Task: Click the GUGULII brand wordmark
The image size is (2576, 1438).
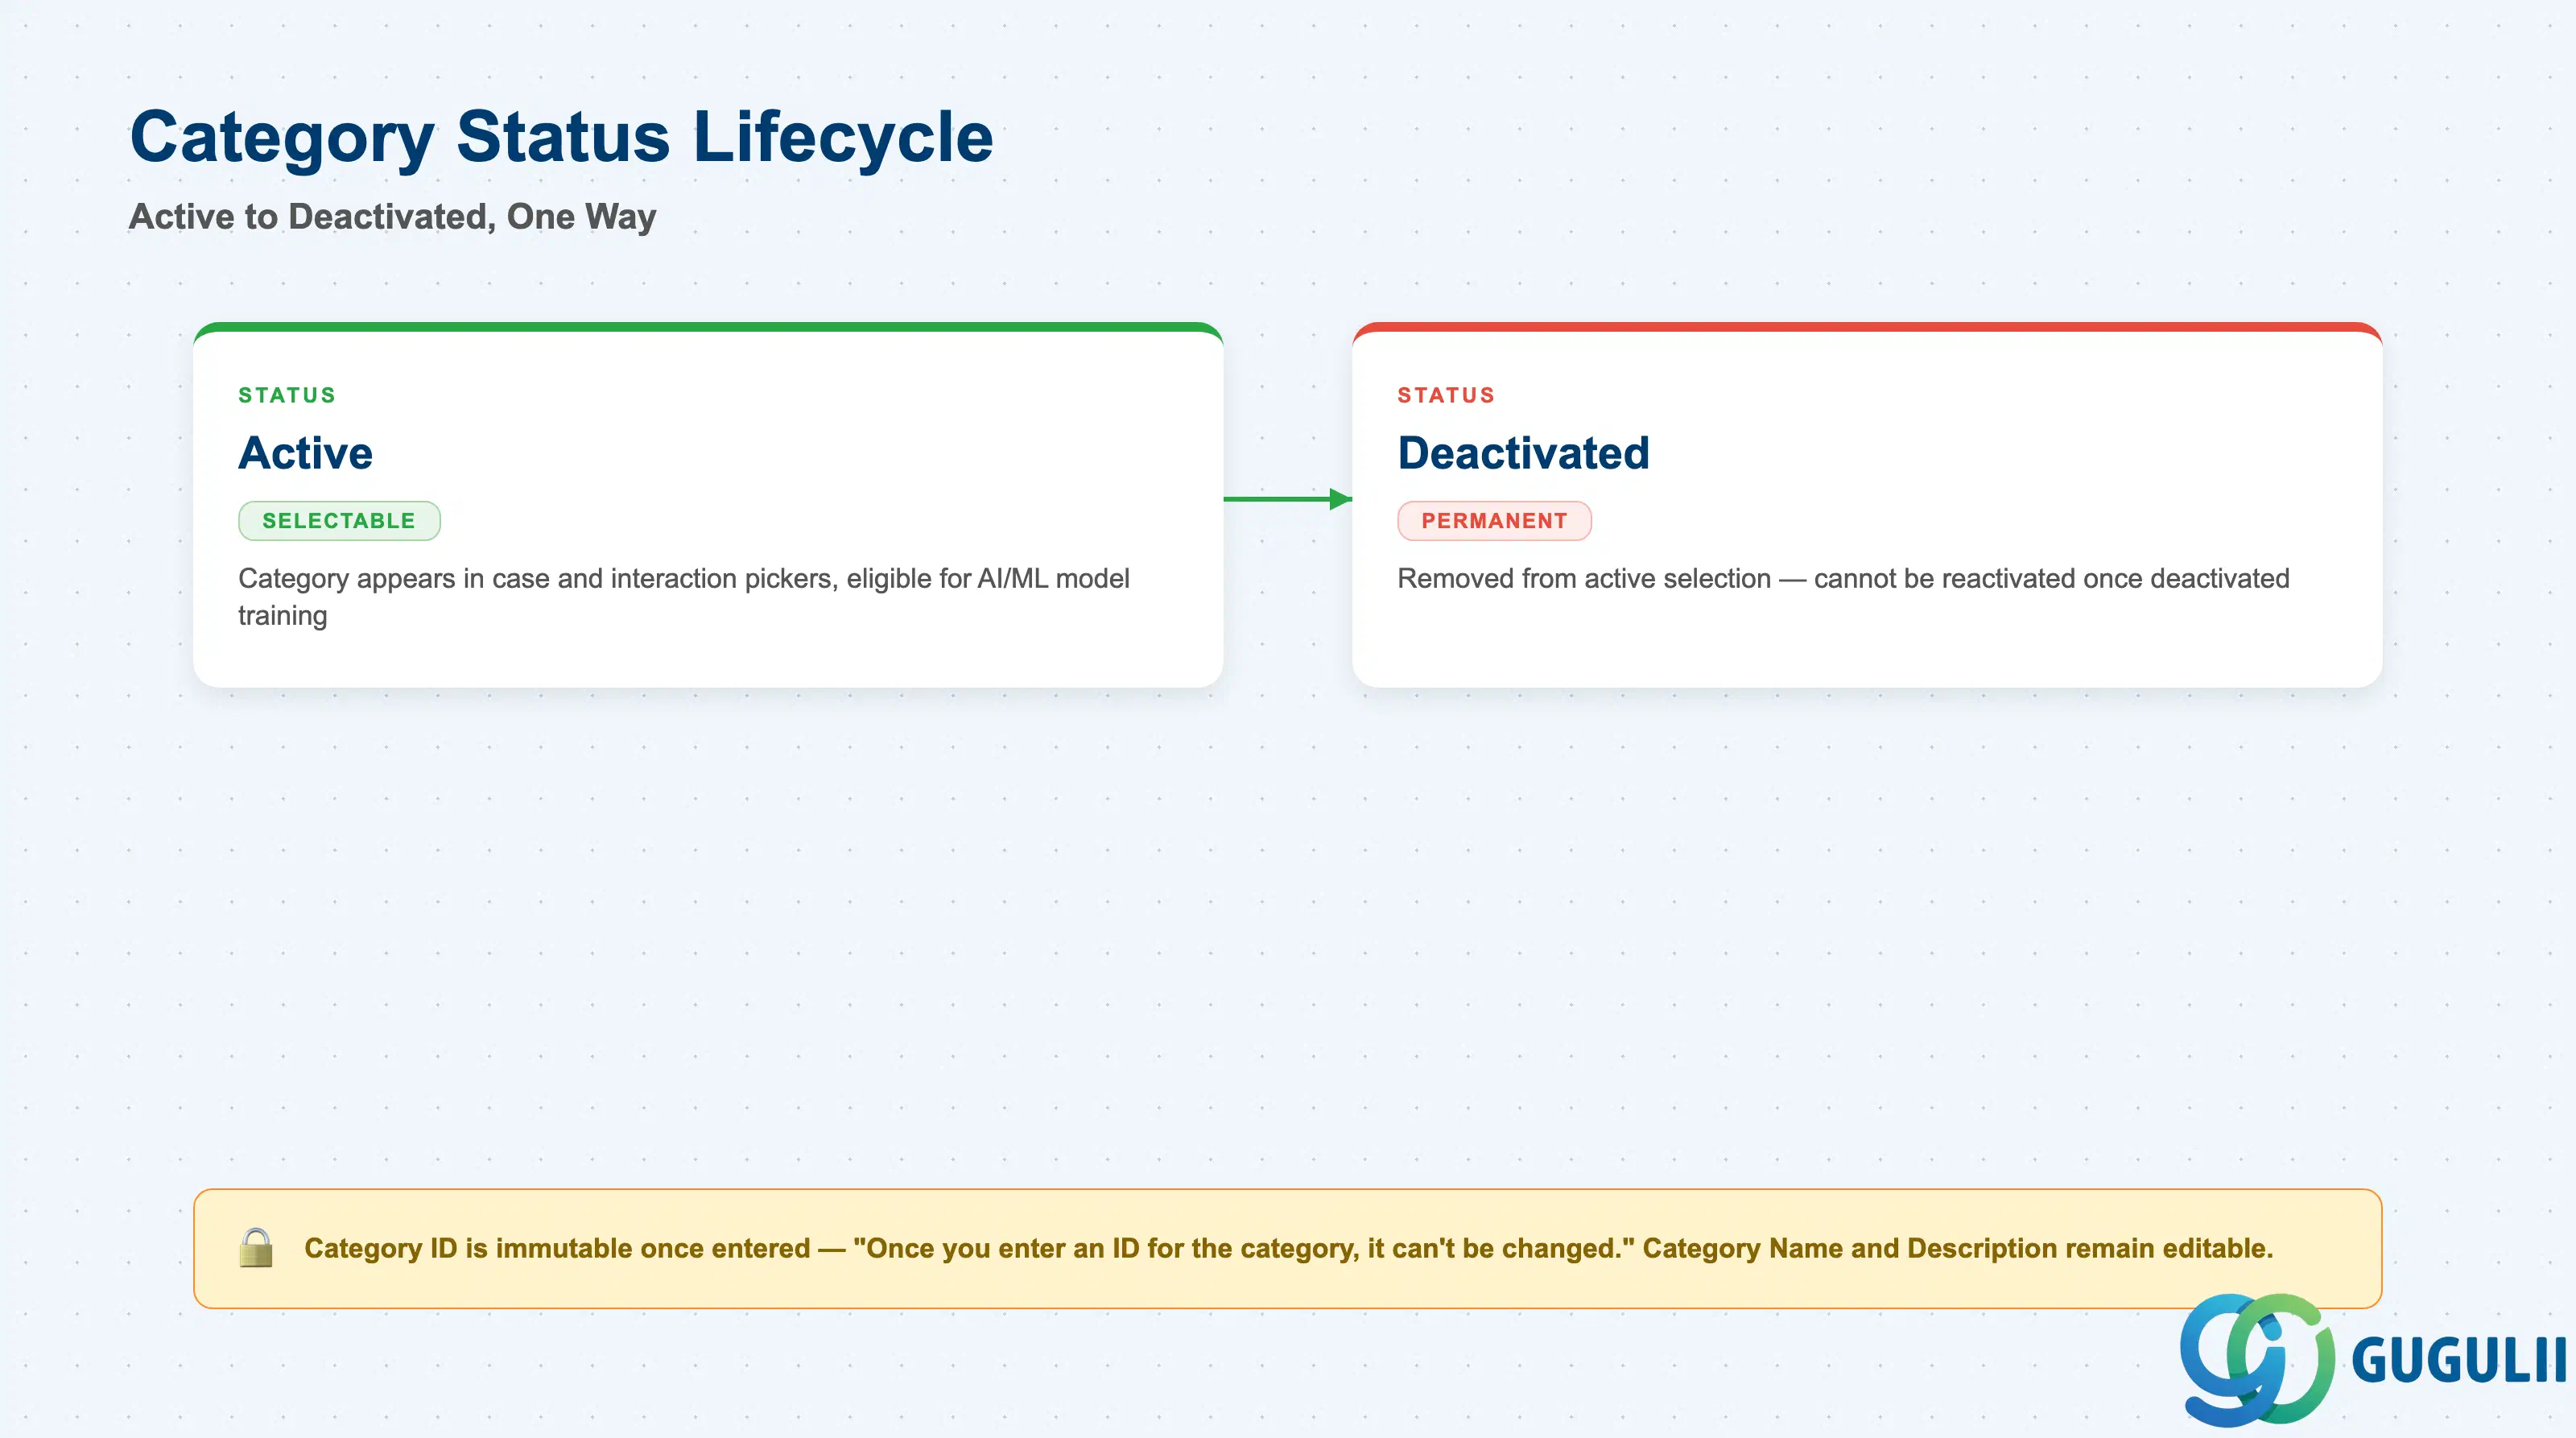Action: point(2459,1361)
